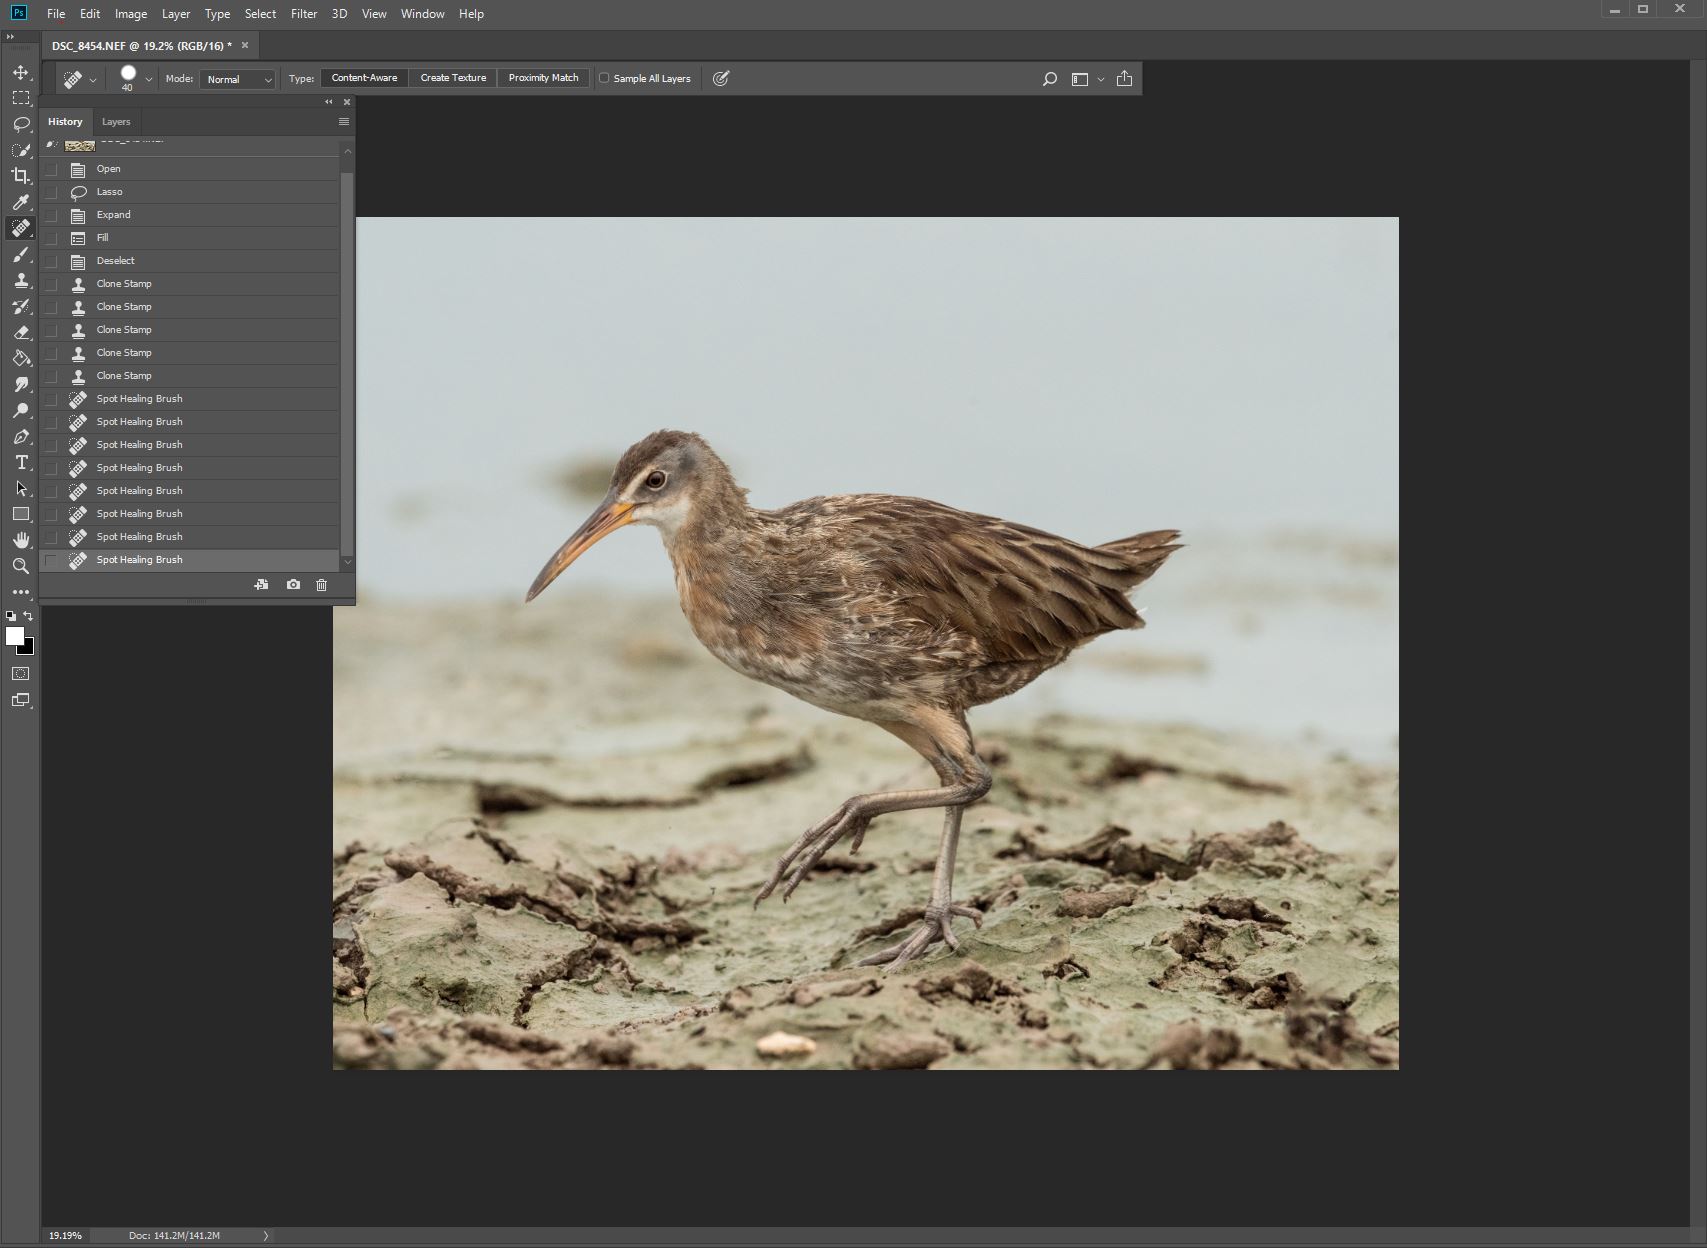Create new snapshot with camera icon
Image resolution: width=1707 pixels, height=1248 pixels.
[x=293, y=585]
